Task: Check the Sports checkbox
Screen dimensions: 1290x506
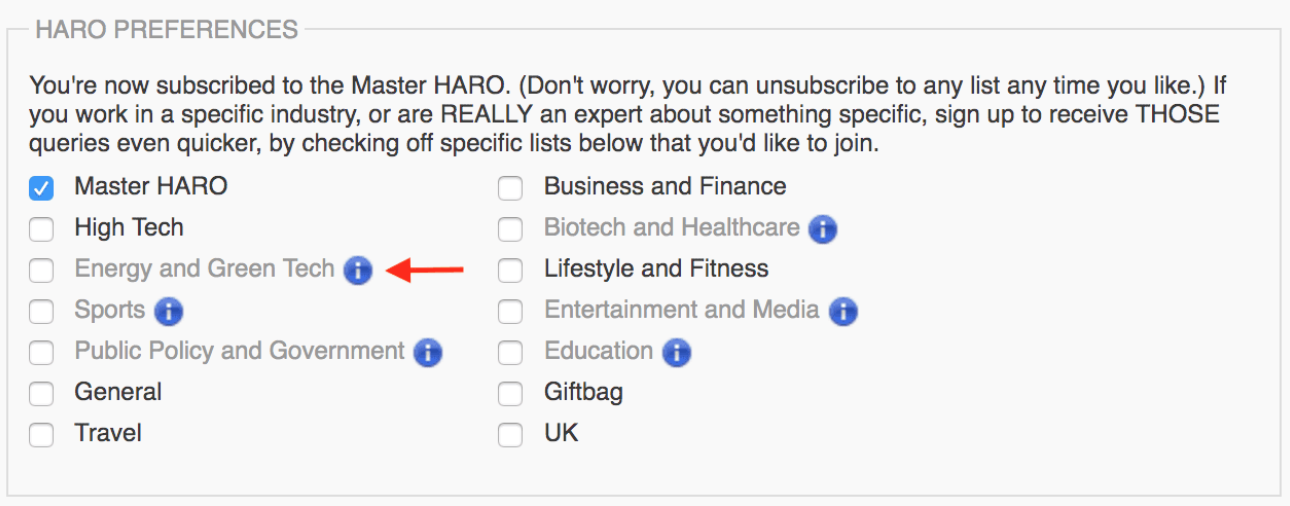Action: (x=41, y=312)
